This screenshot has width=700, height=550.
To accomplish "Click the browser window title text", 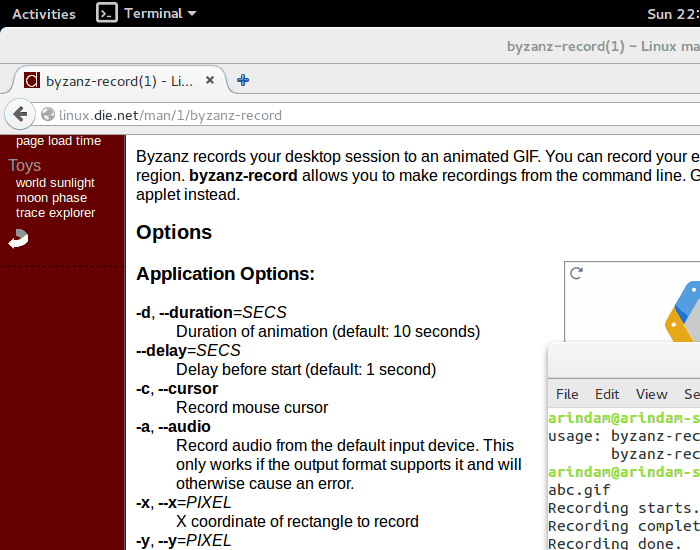I will [x=603, y=46].
